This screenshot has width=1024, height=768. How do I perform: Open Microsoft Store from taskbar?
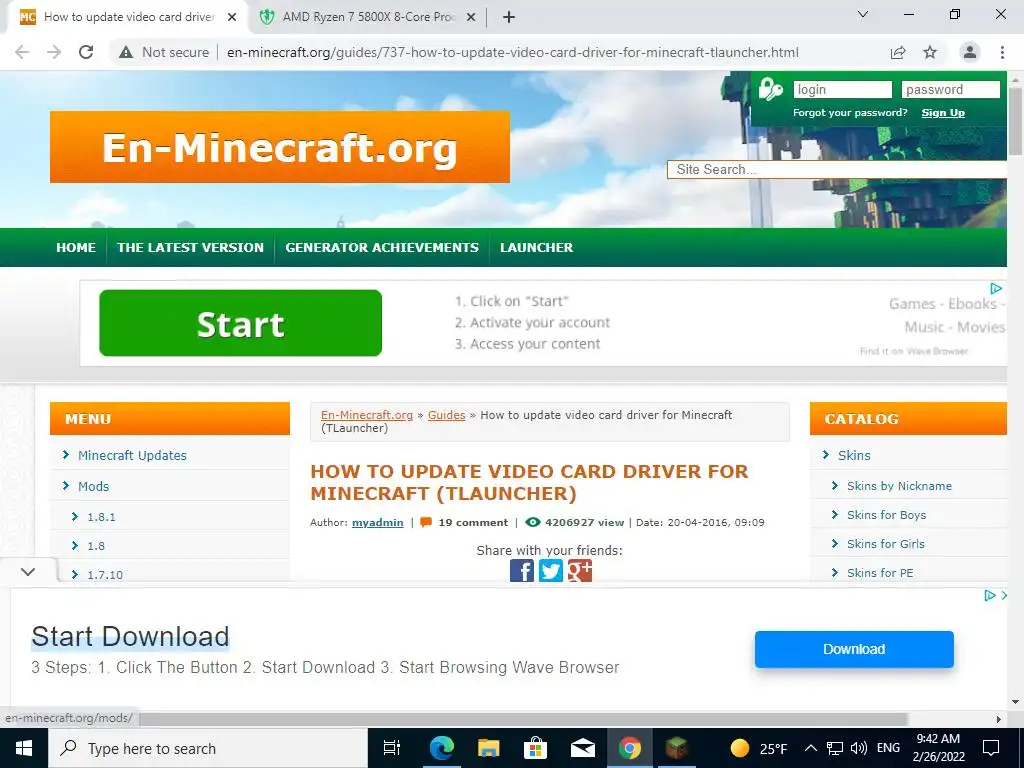536,748
